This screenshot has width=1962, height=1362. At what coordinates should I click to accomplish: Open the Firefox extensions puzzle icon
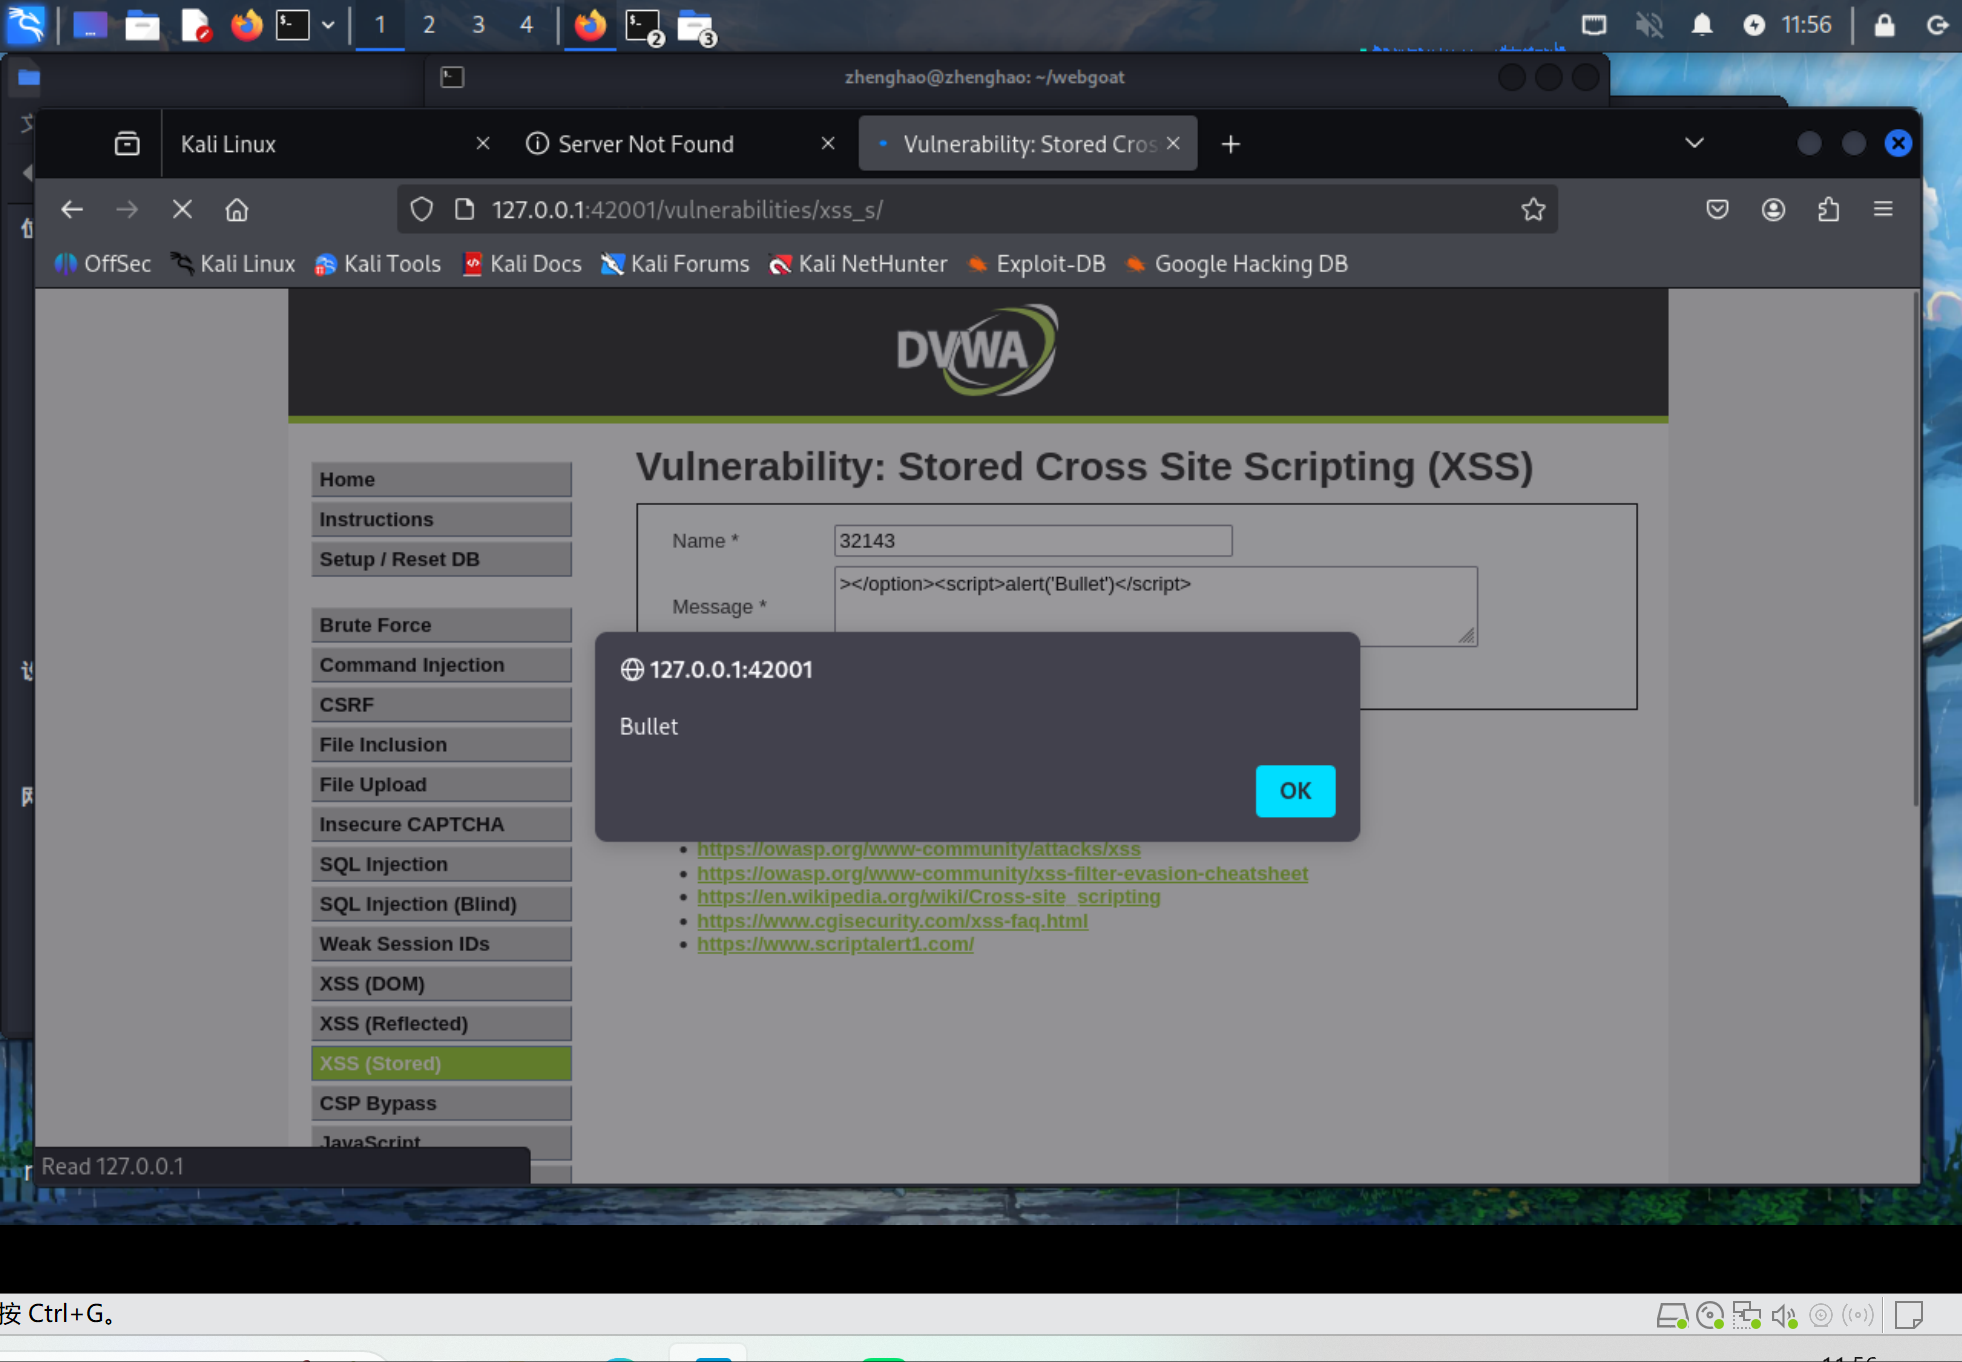click(x=1828, y=210)
